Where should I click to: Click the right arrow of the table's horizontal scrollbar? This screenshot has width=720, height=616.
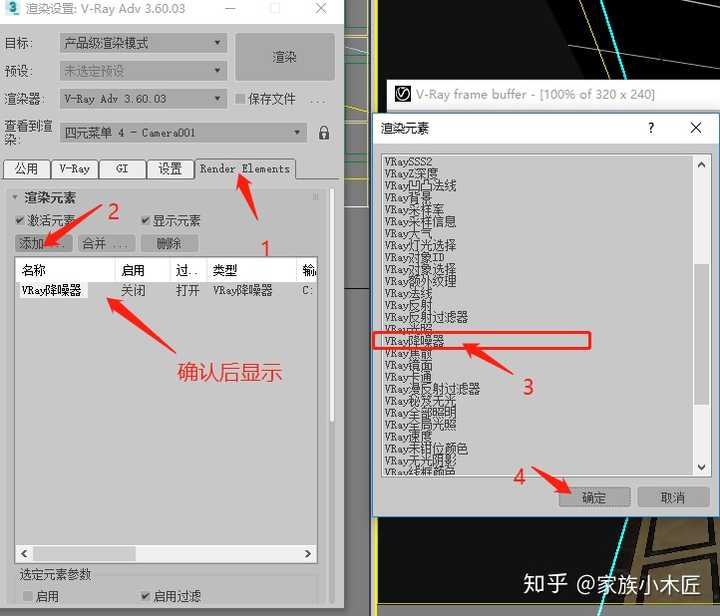308,554
